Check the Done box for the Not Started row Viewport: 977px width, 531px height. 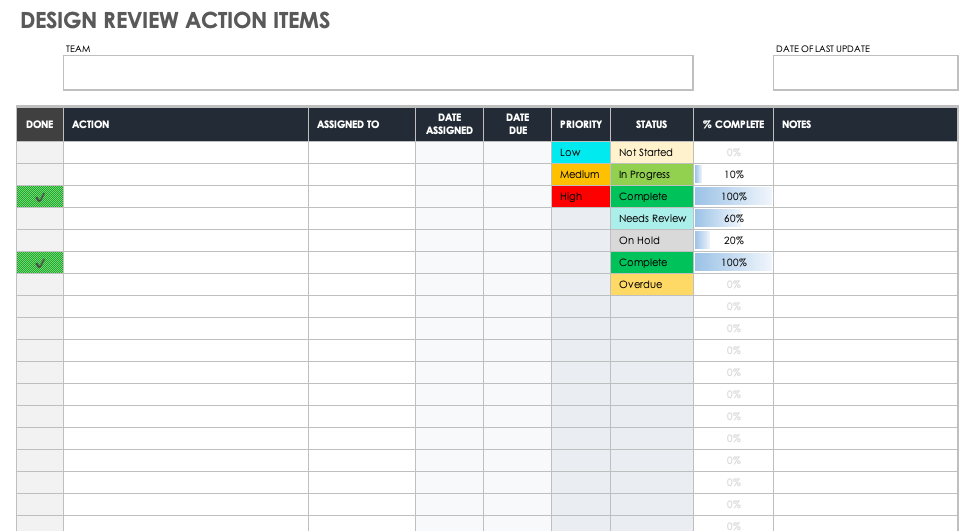40,153
